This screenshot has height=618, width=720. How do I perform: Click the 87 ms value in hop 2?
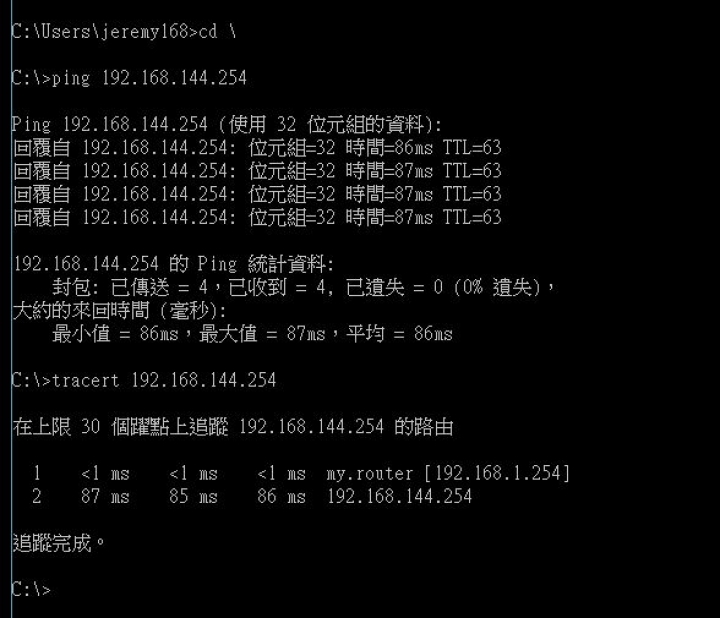click(105, 496)
